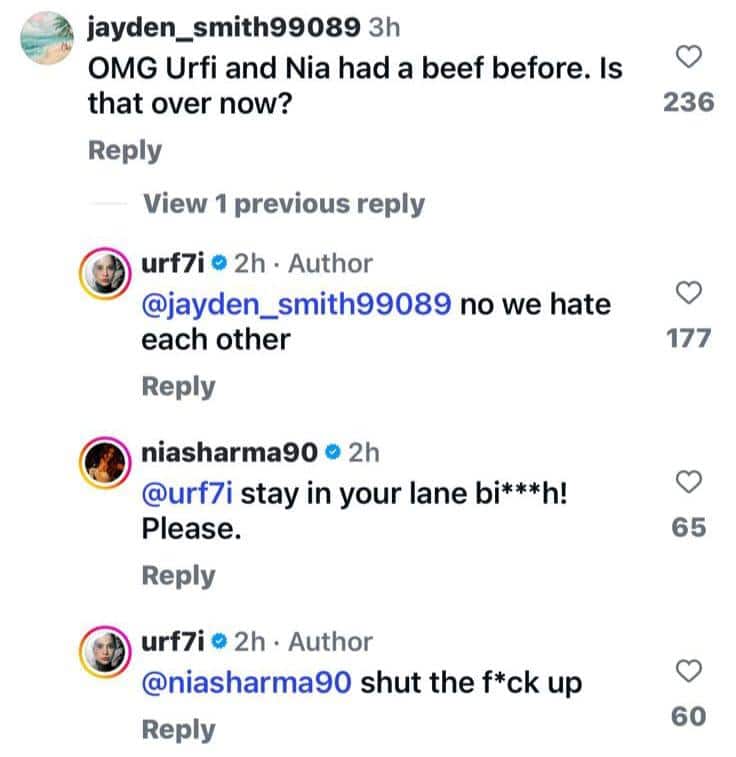Viewport: 736px width, 757px height.
Task: Expand View 1 previous reply
Action: coord(284,204)
